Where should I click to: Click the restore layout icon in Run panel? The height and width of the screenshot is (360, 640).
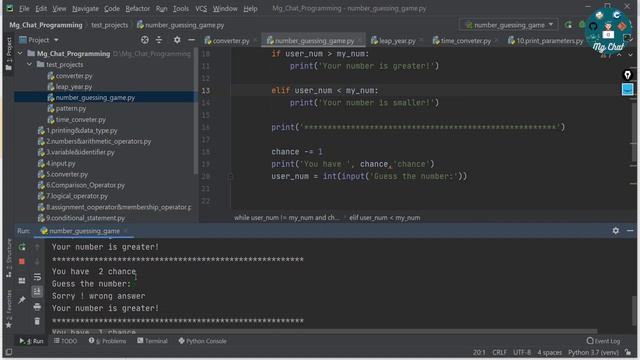click(22, 281)
